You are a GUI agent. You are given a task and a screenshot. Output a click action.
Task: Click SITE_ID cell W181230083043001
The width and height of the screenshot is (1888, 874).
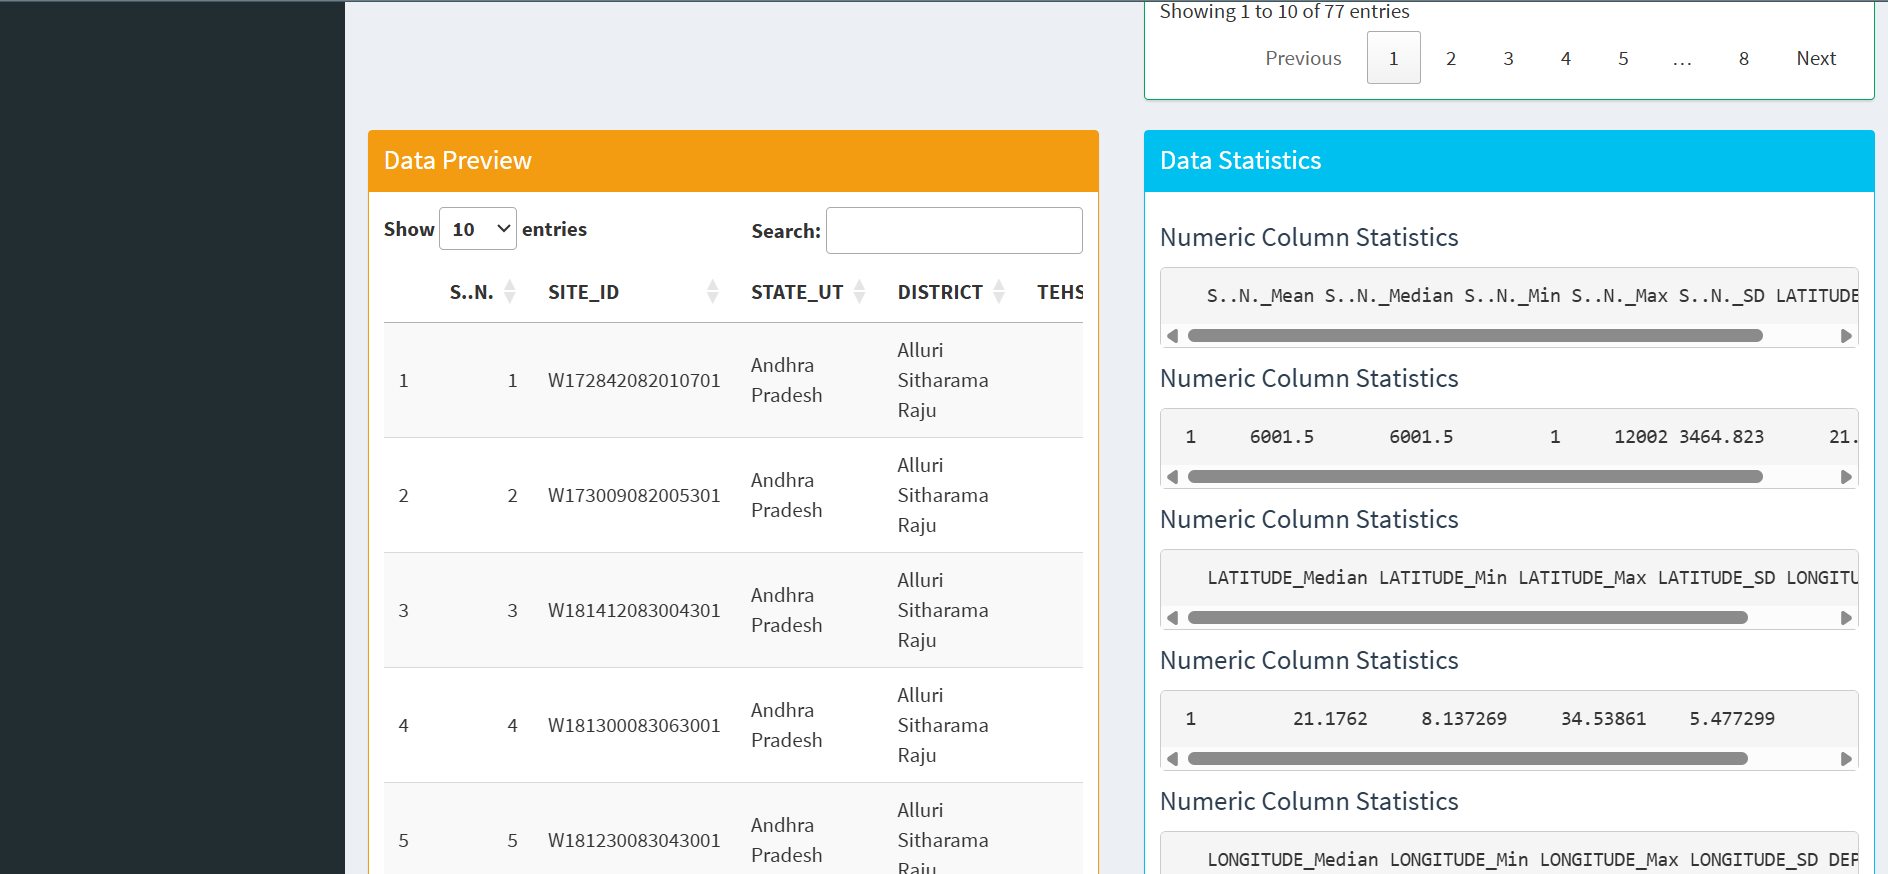pyautogui.click(x=634, y=840)
